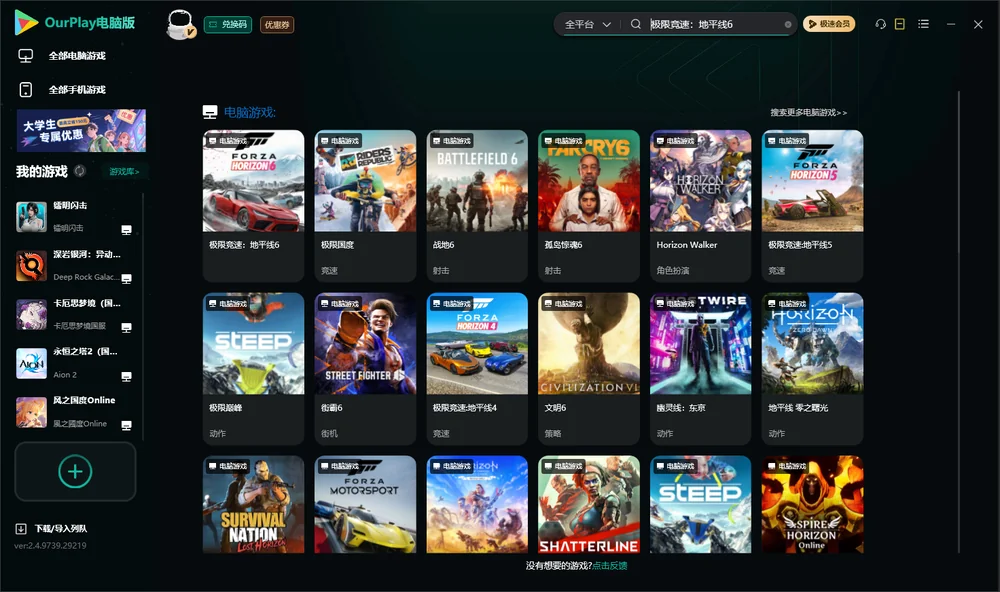Screen dimensions: 1000x592
Task: Expand the 全平台 platform dropdown
Action: pyautogui.click(x=587, y=24)
